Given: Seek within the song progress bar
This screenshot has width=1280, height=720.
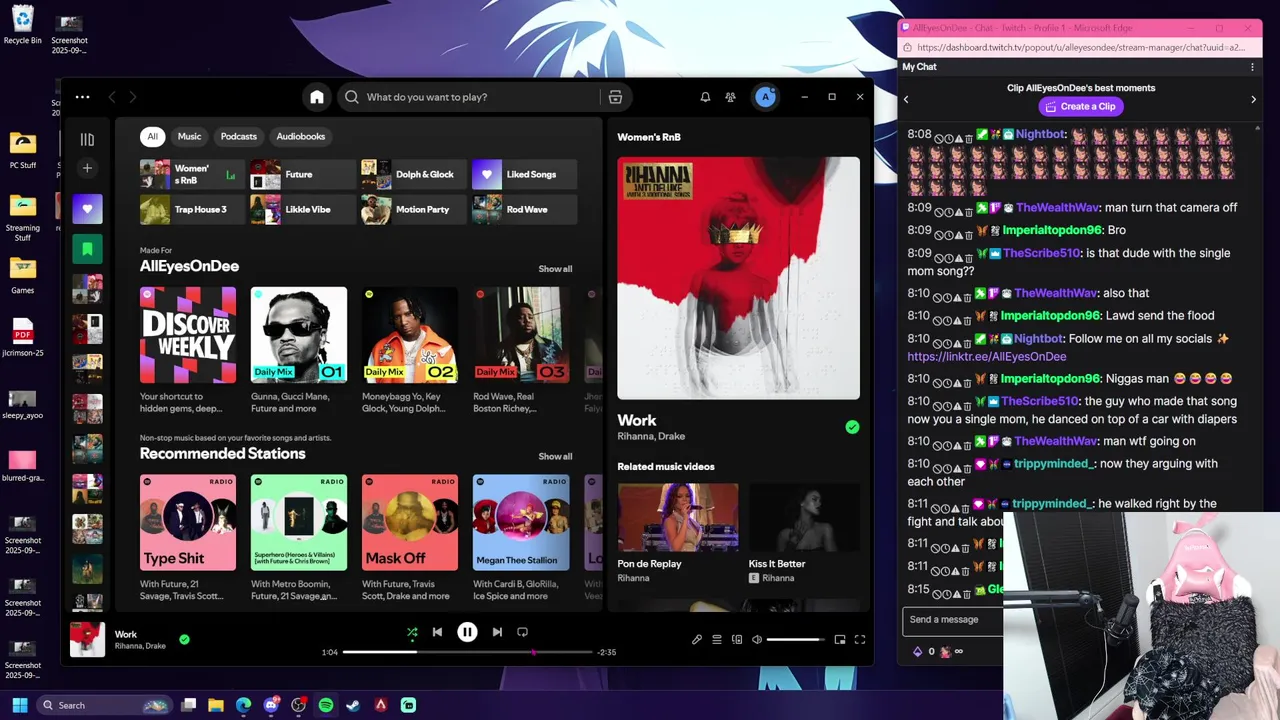Looking at the screenshot, I should [467, 652].
